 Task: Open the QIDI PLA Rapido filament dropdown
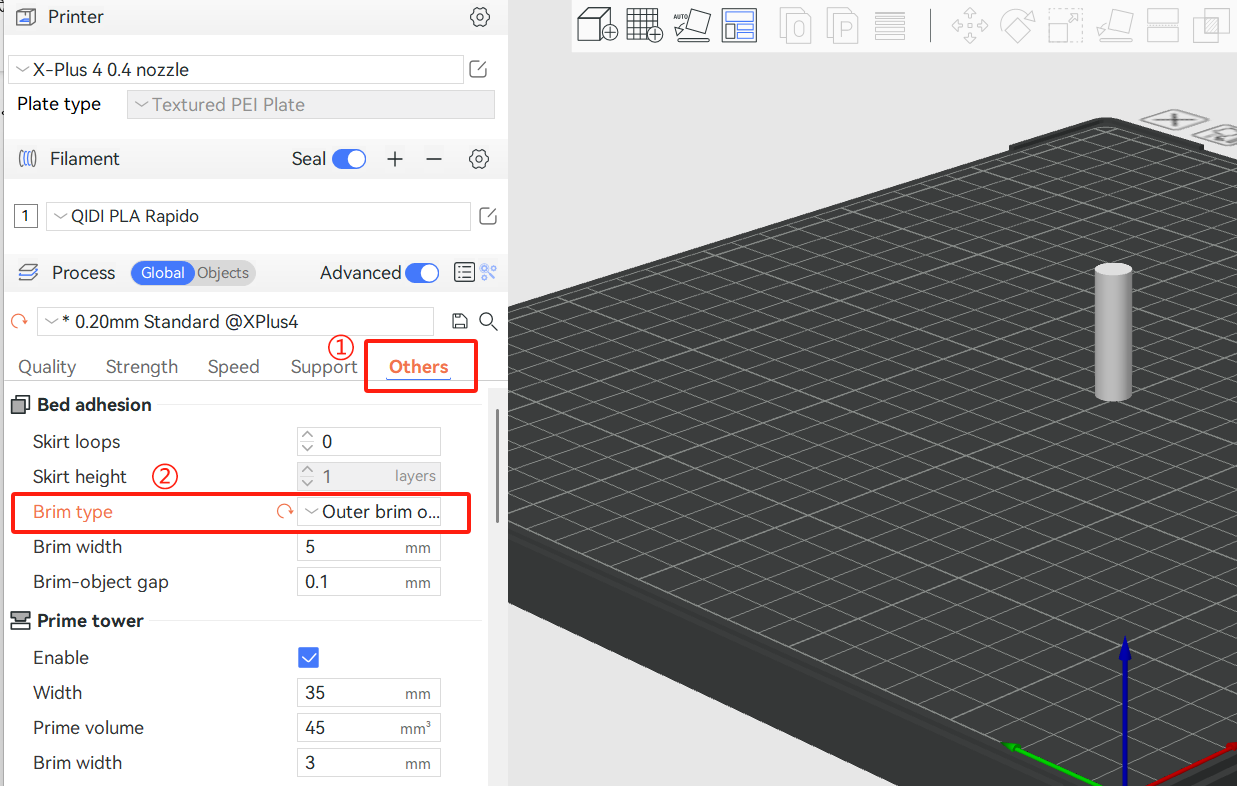(x=258, y=216)
